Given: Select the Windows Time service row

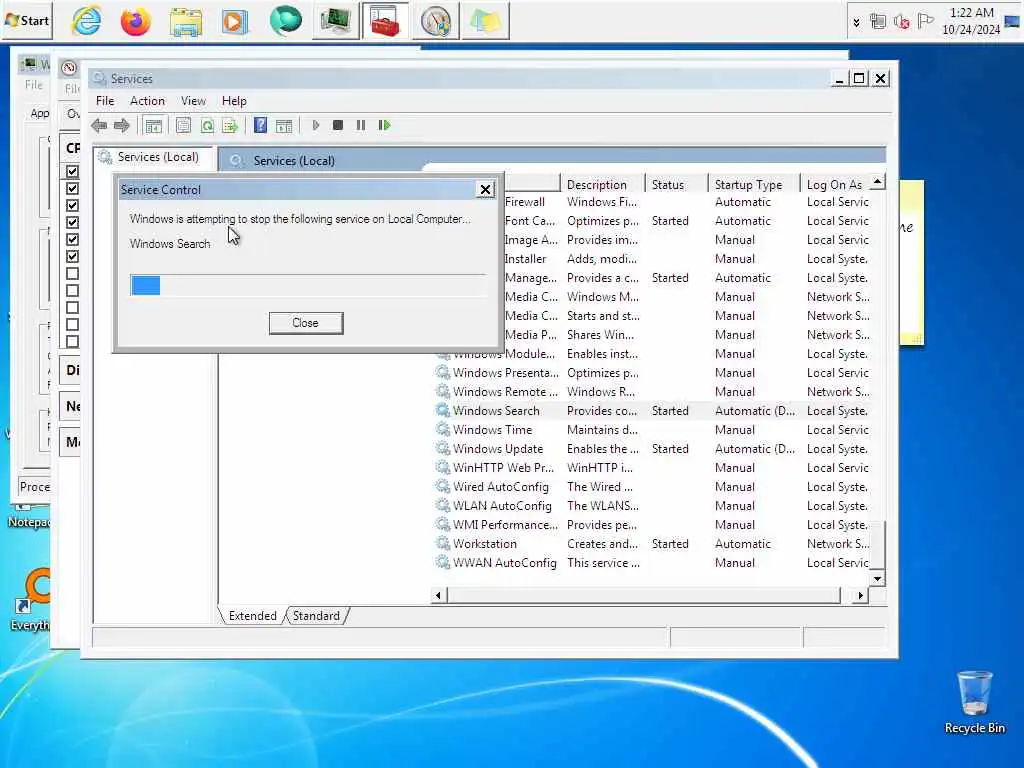Looking at the screenshot, I should tap(652, 430).
